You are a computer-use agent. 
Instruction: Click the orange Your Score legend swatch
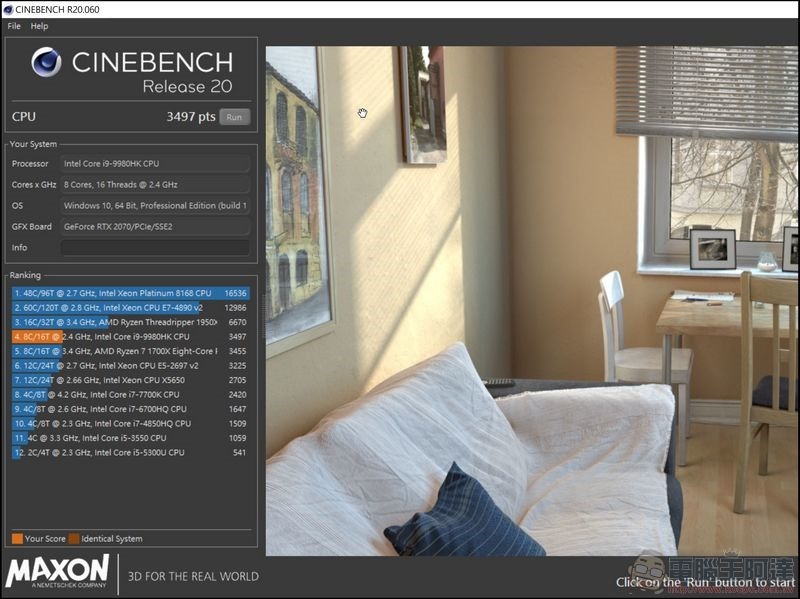point(17,539)
